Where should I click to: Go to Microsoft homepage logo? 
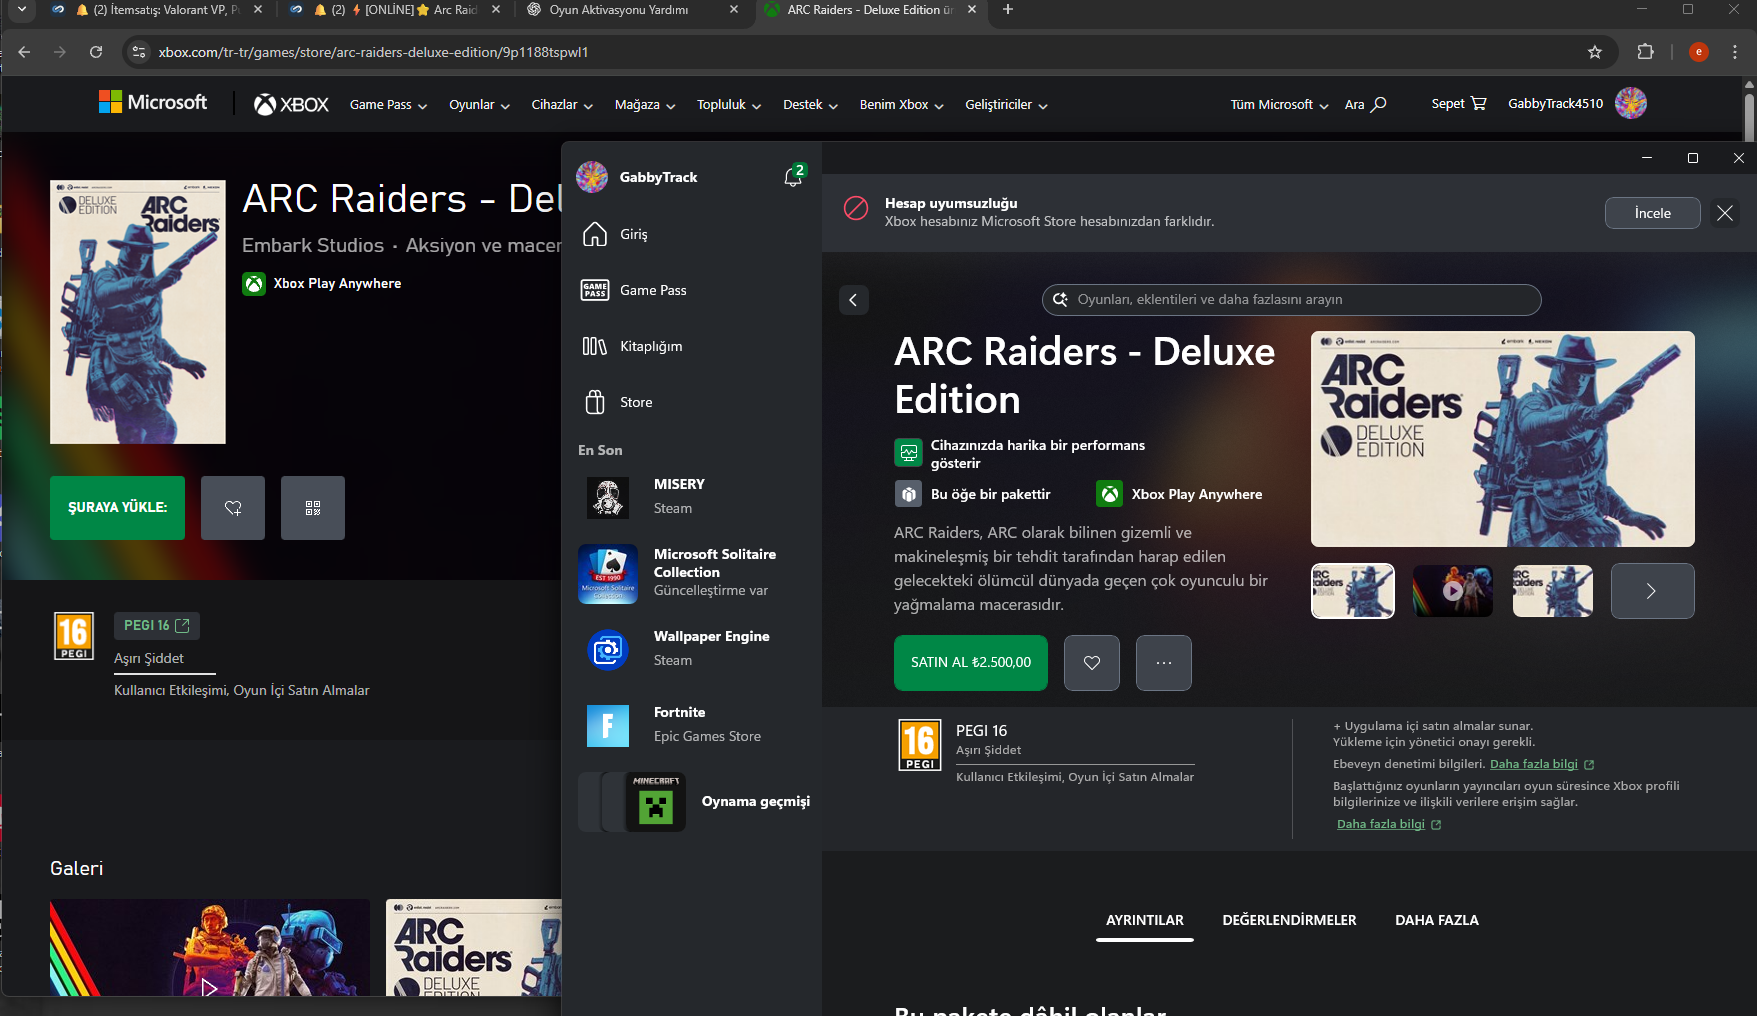coord(153,102)
